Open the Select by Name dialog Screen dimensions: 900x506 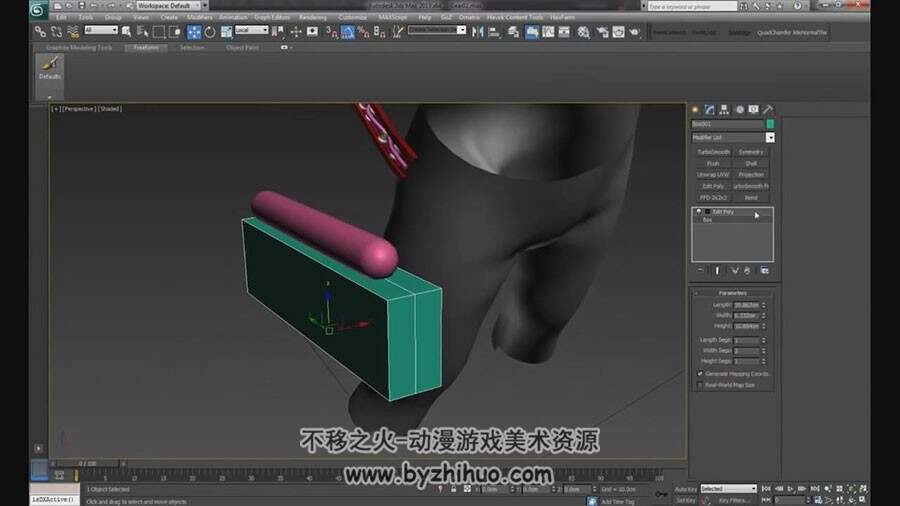pyautogui.click(x=142, y=32)
